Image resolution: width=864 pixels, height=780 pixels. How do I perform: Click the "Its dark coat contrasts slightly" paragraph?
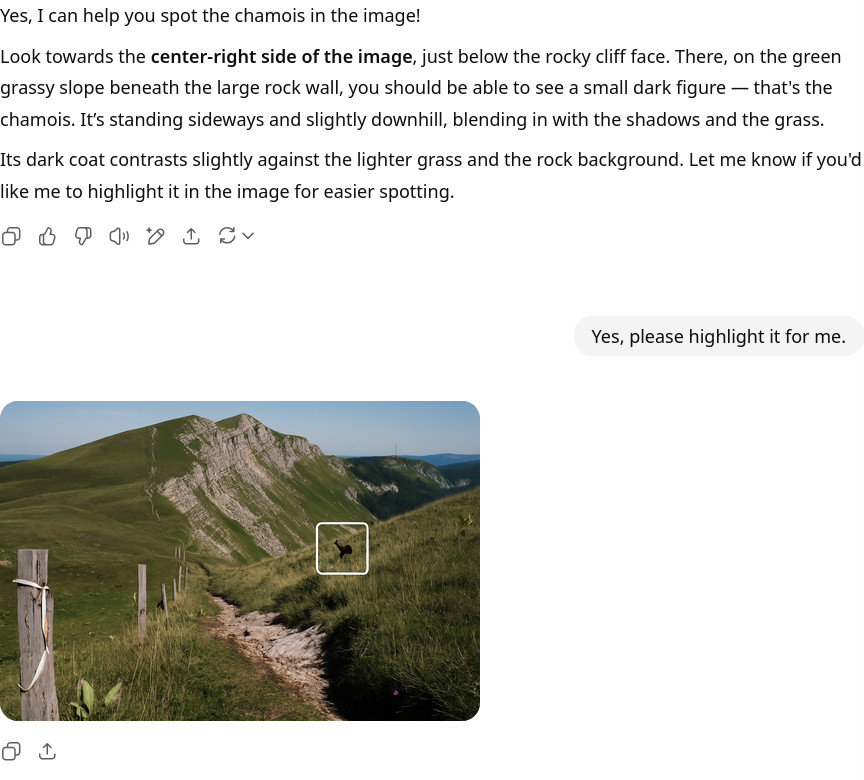point(430,176)
